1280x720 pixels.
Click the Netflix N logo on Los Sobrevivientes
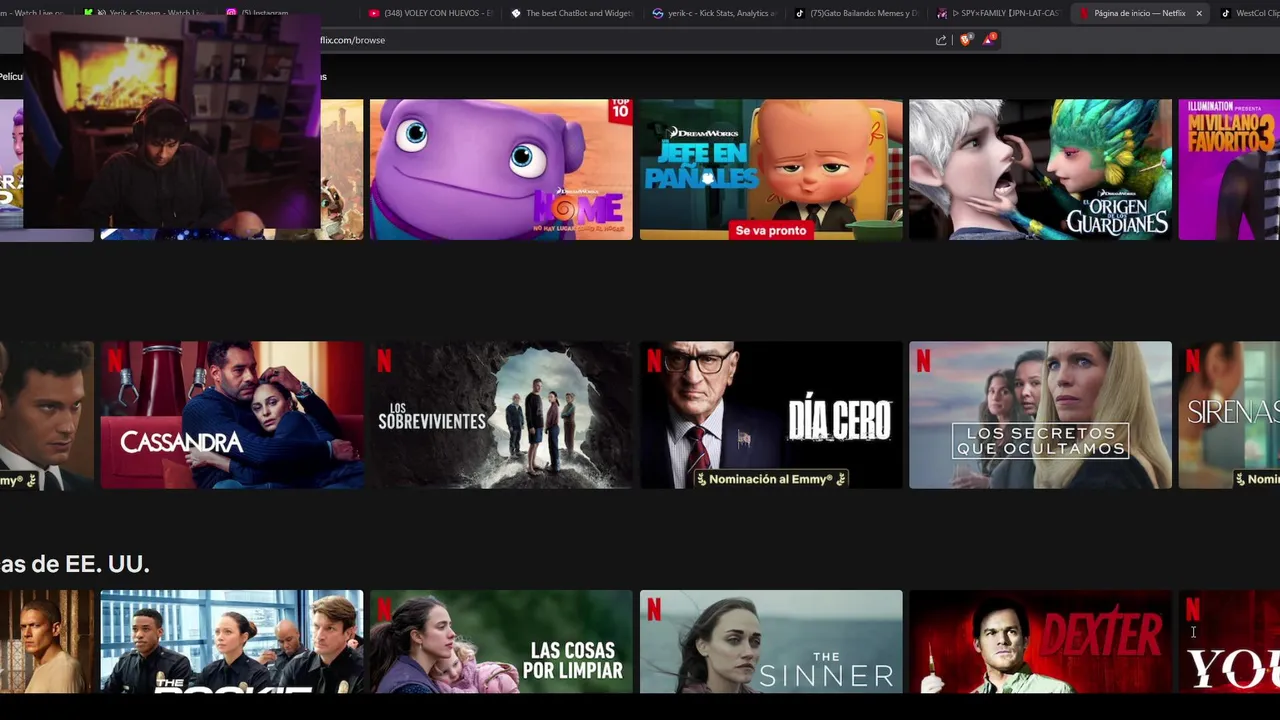tap(384, 360)
